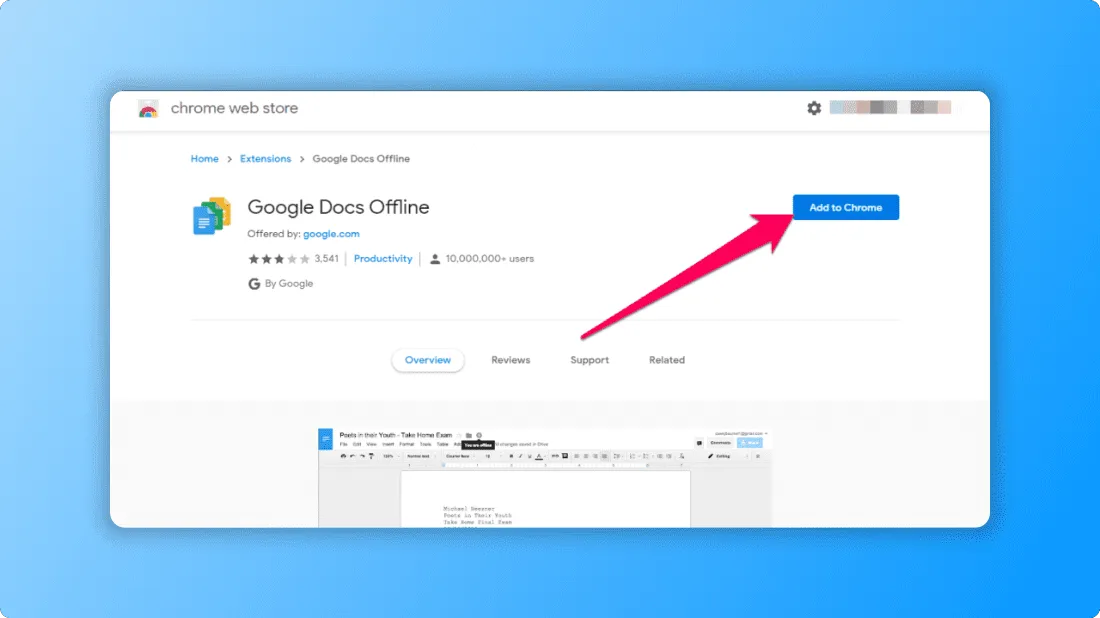1100x618 pixels.
Task: Click the star rating row
Action: click(x=279, y=259)
